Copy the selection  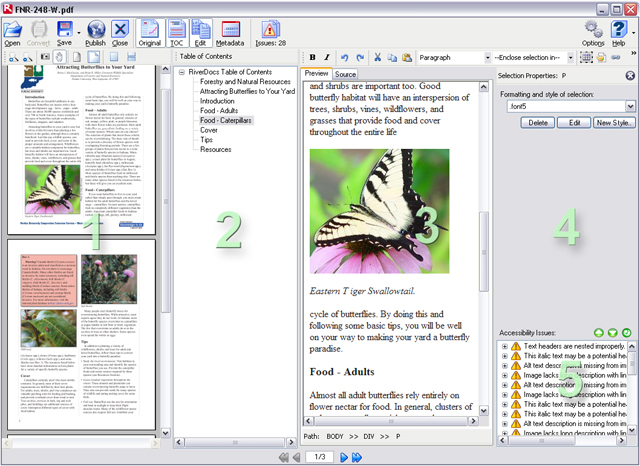[x=392, y=58]
